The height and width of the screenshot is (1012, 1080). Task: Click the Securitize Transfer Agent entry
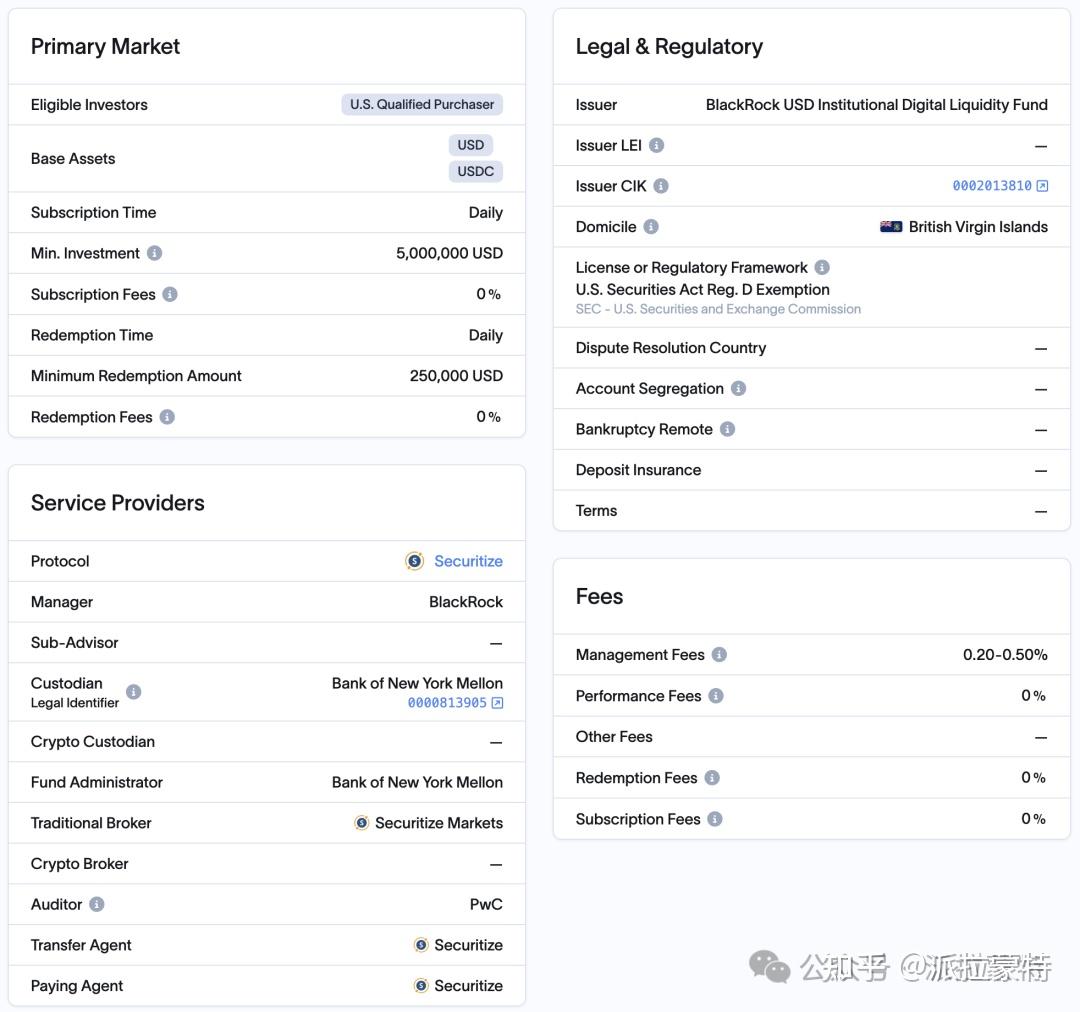pos(467,945)
